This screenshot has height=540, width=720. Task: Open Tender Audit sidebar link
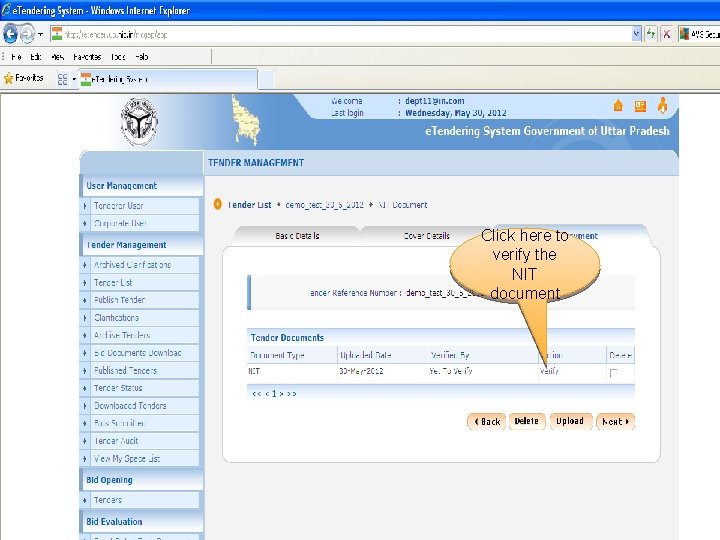tap(116, 441)
